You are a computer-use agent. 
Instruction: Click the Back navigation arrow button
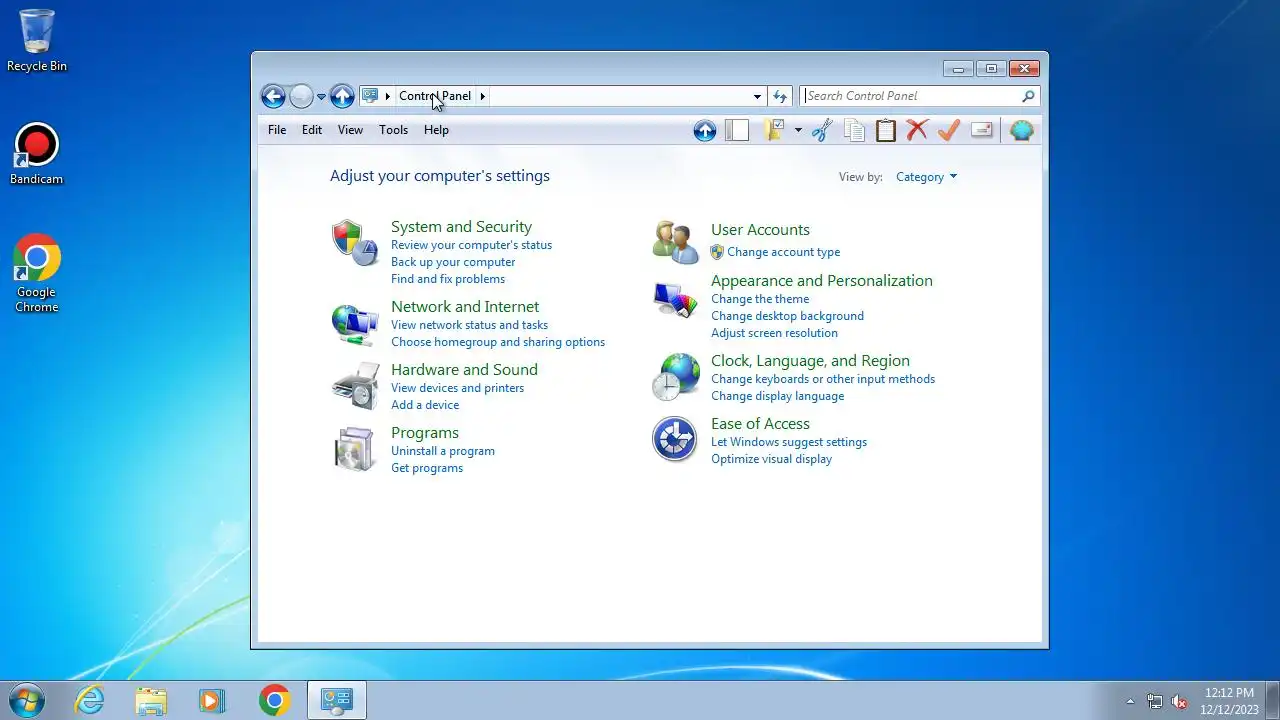click(x=273, y=96)
